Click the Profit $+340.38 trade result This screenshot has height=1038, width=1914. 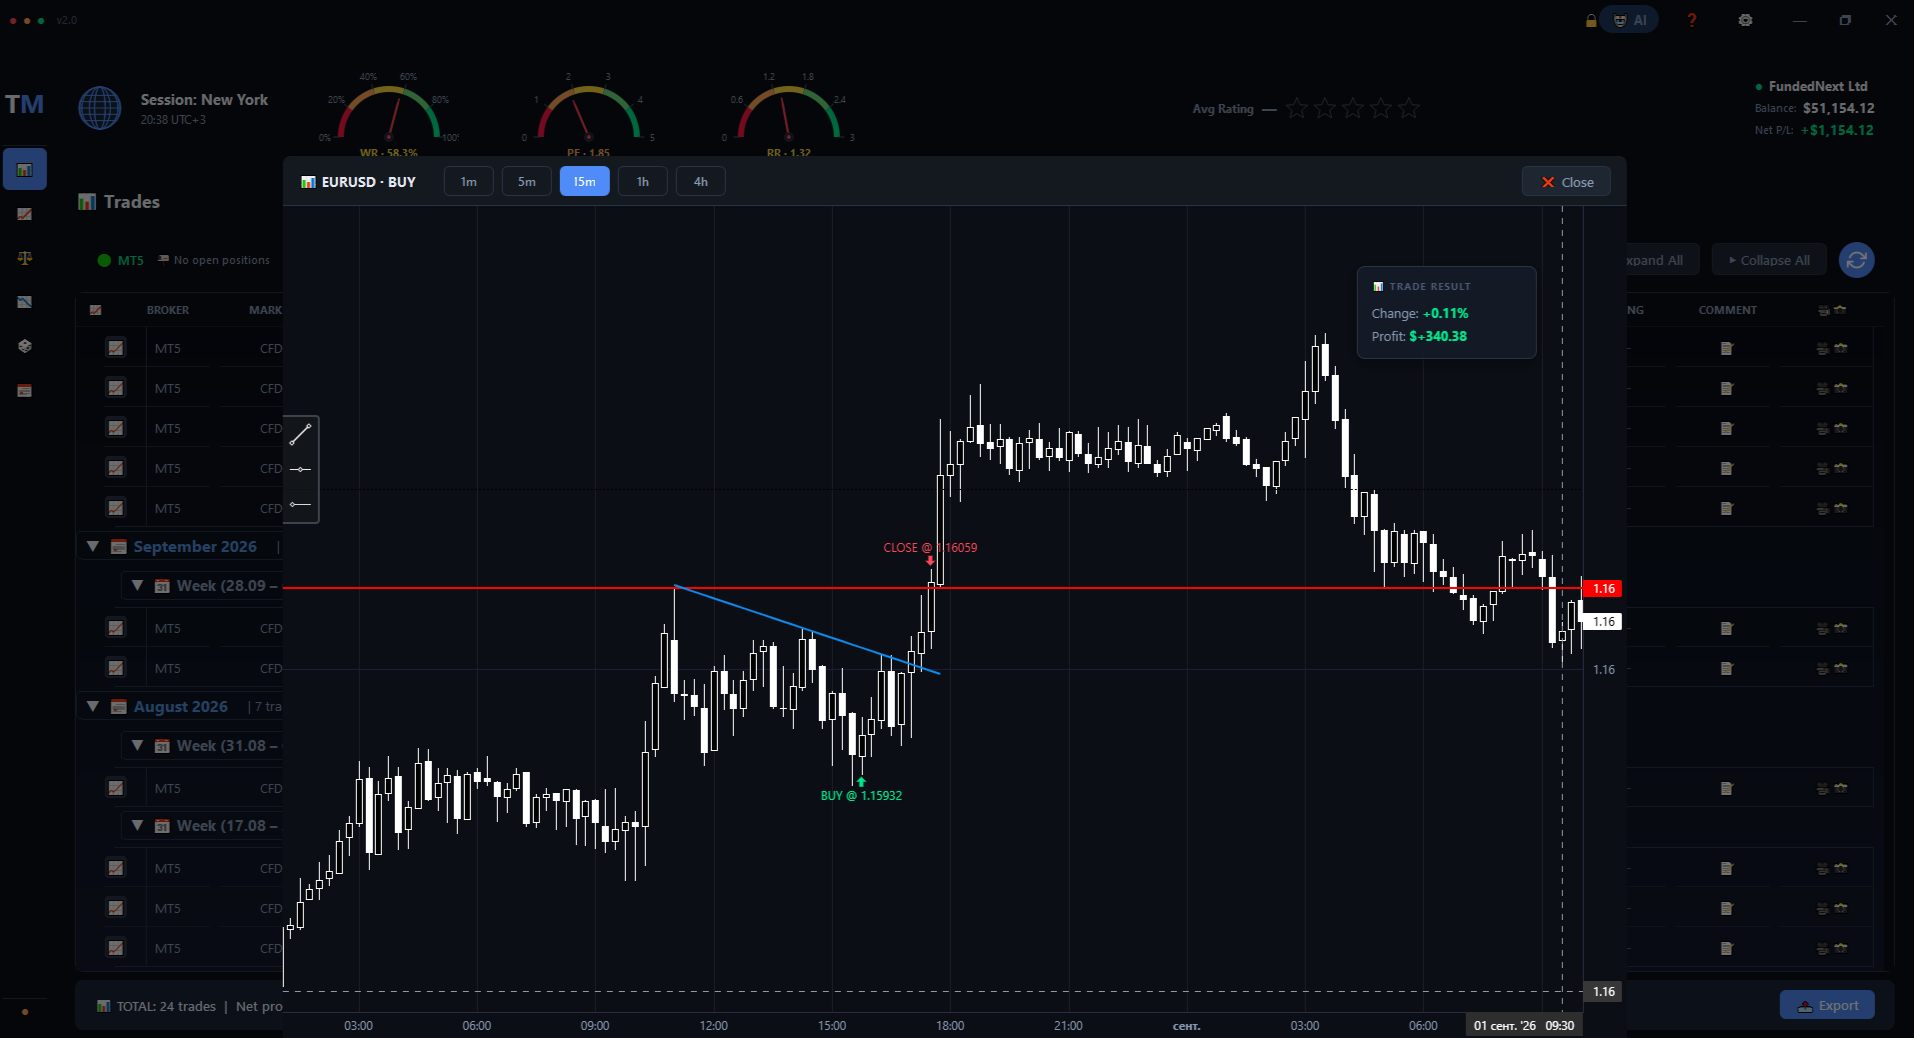[1419, 336]
